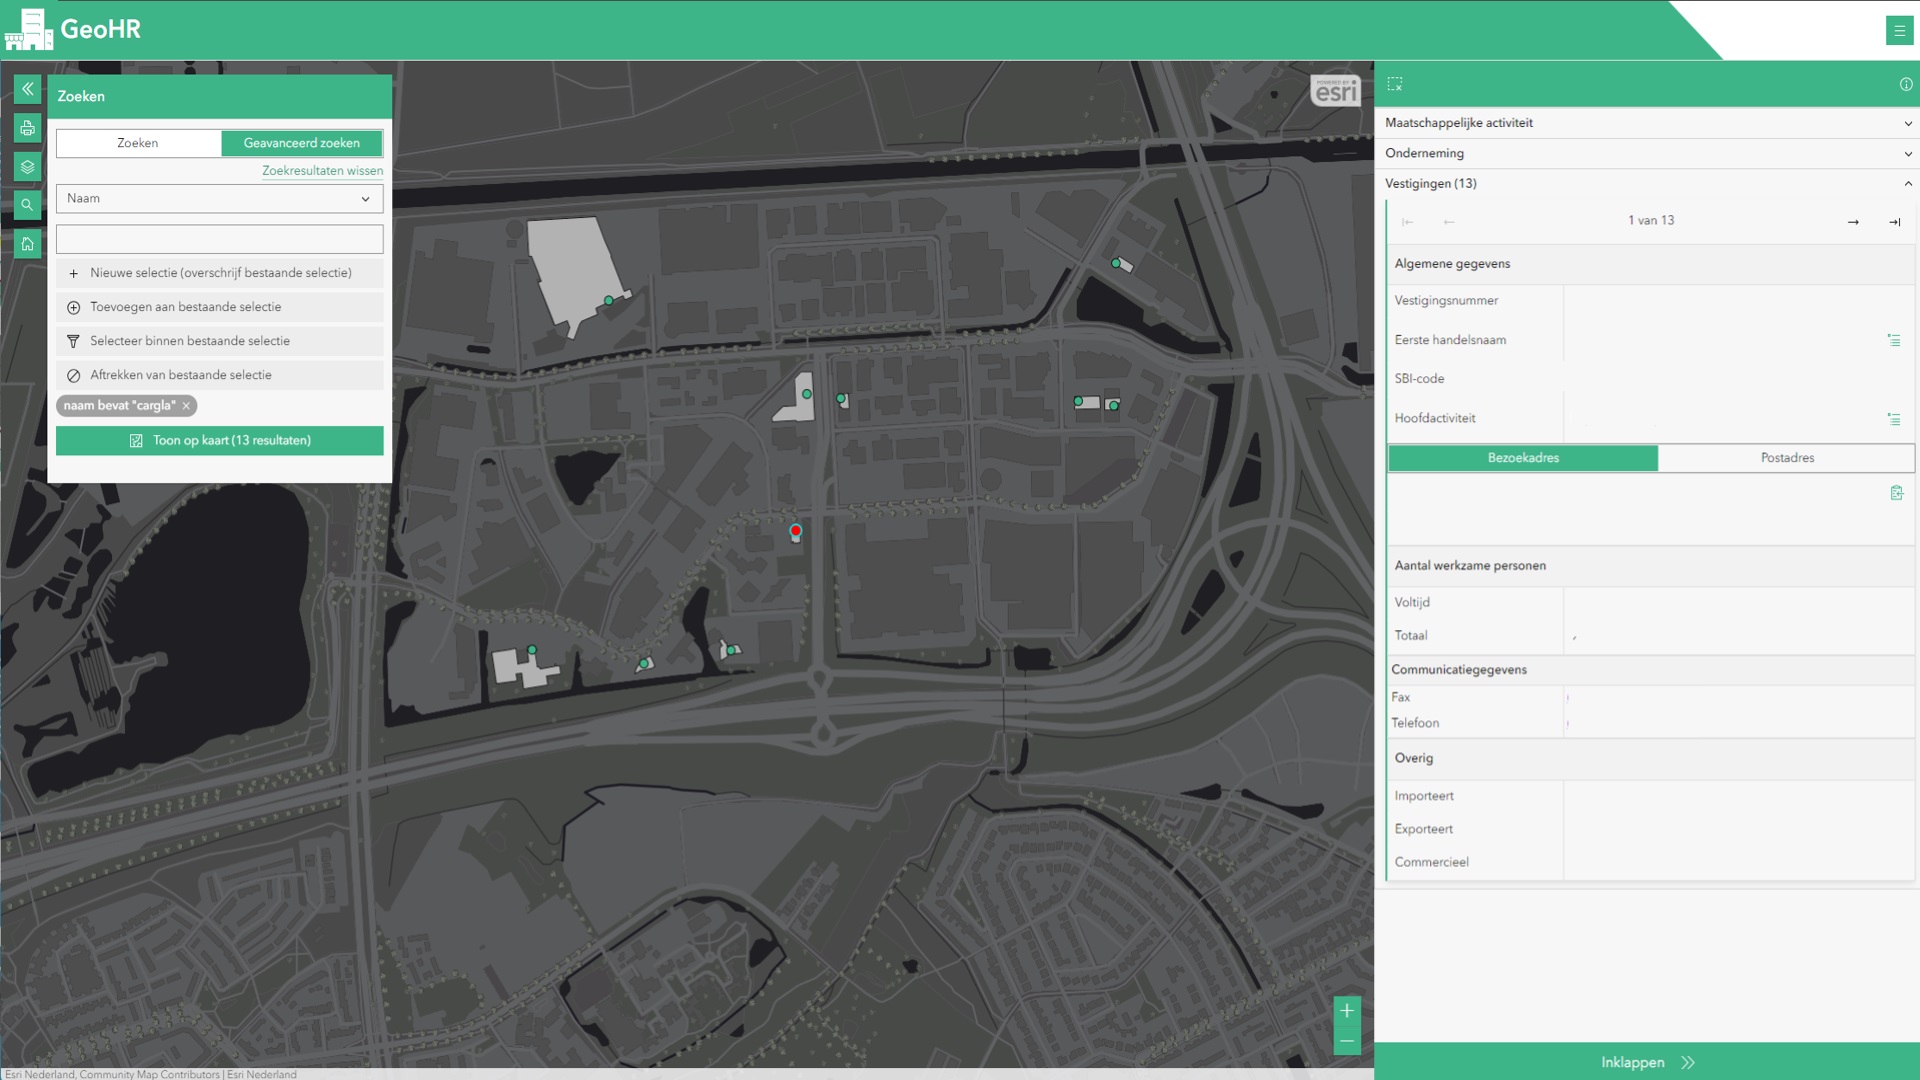Click the print icon in left sidebar
The image size is (1920, 1080).
coord(27,128)
